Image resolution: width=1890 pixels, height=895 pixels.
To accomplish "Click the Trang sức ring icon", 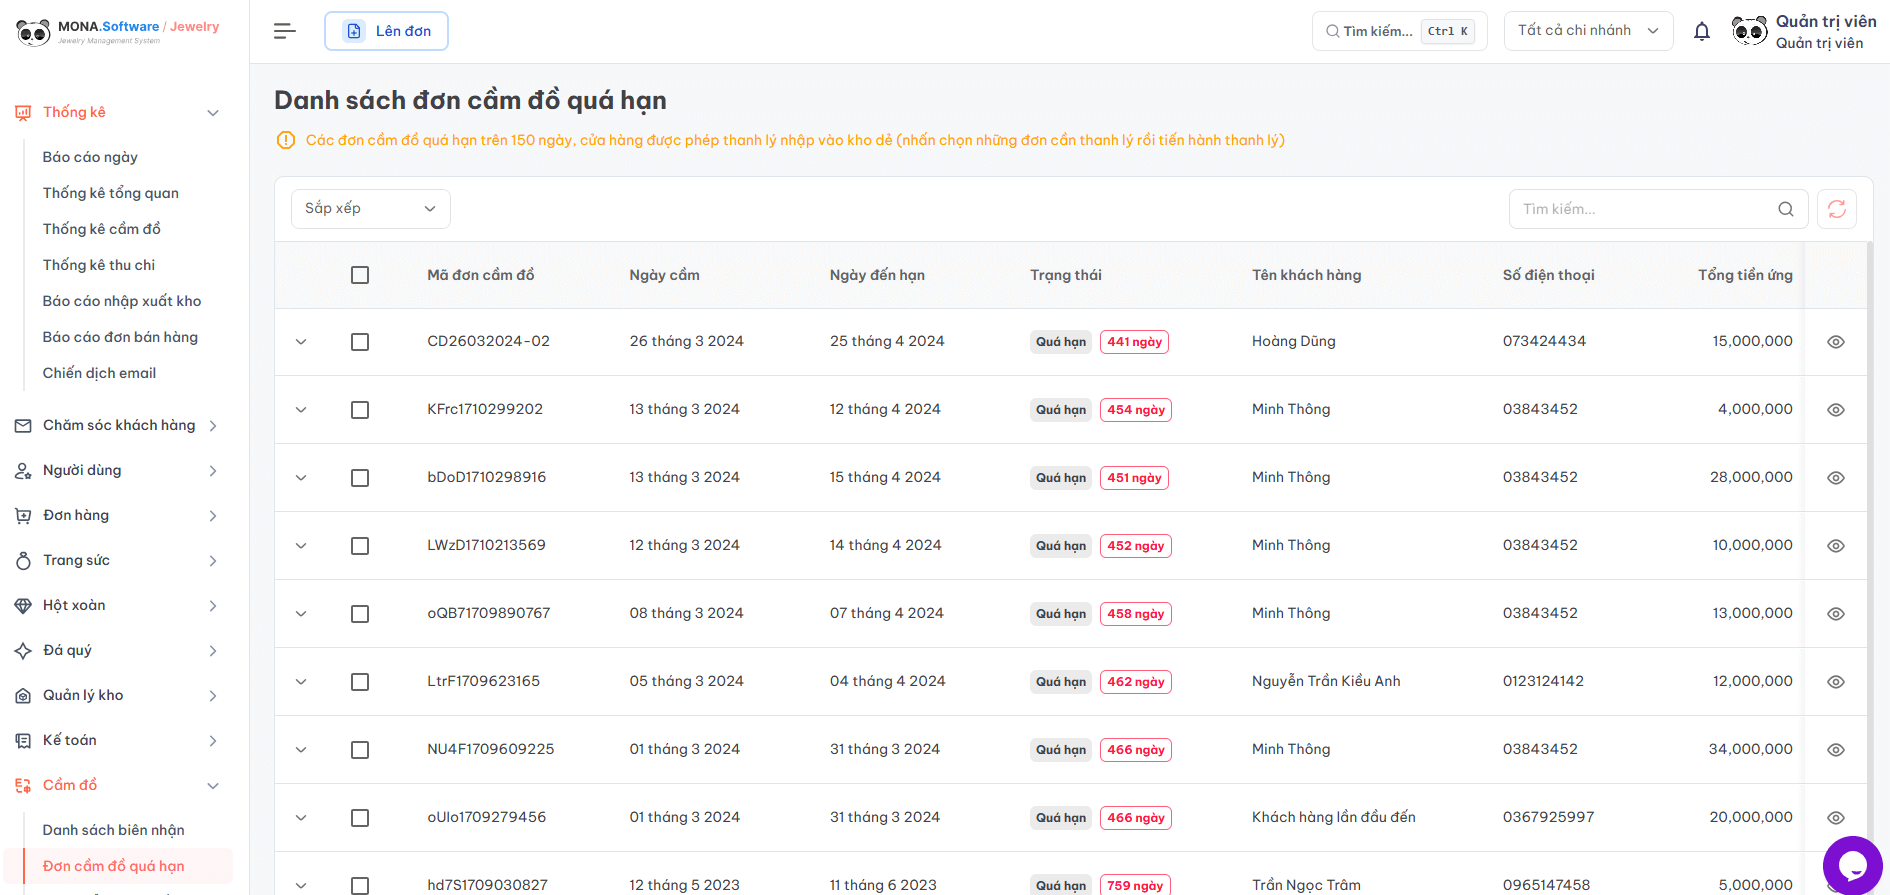I will coord(23,561).
